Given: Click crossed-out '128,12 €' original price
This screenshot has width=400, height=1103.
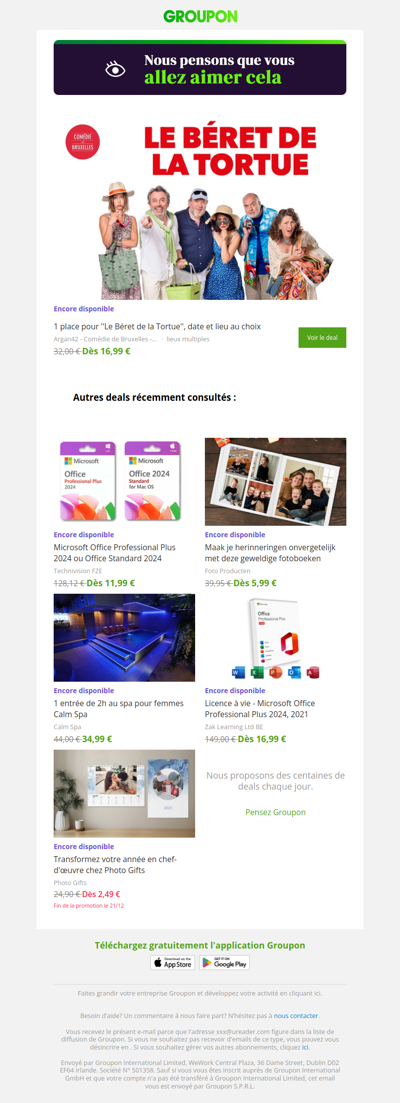Looking at the screenshot, I should point(70,582).
